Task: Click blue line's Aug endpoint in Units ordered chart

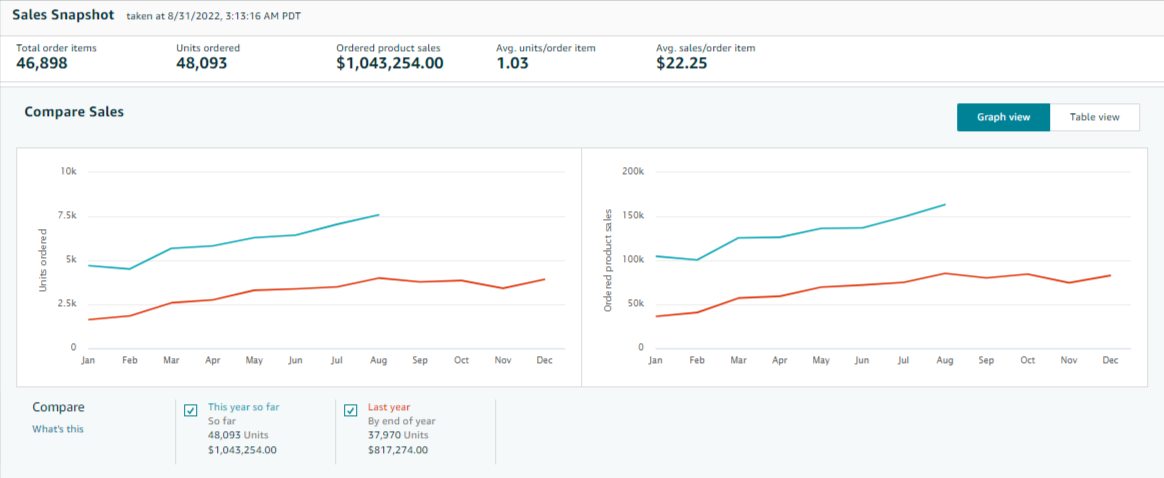Action: point(379,214)
